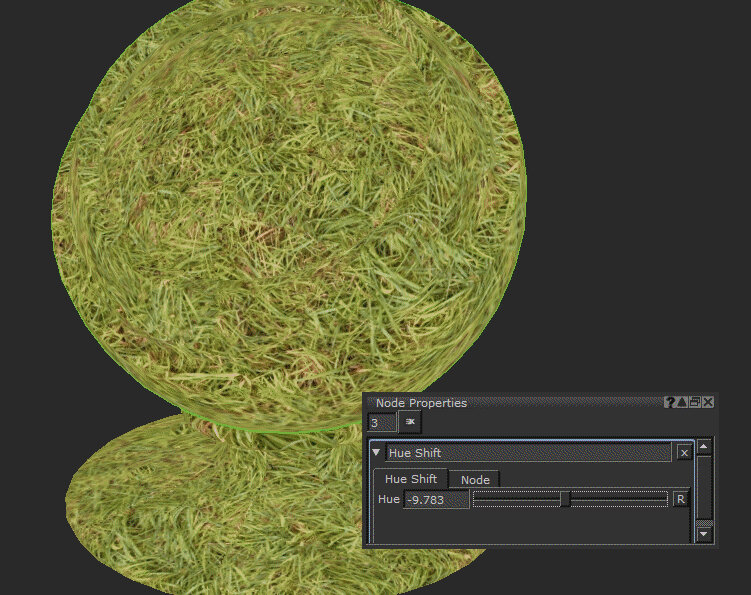The height and width of the screenshot is (595, 751).
Task: Click the Hue Shift node name field
Action: click(528, 453)
